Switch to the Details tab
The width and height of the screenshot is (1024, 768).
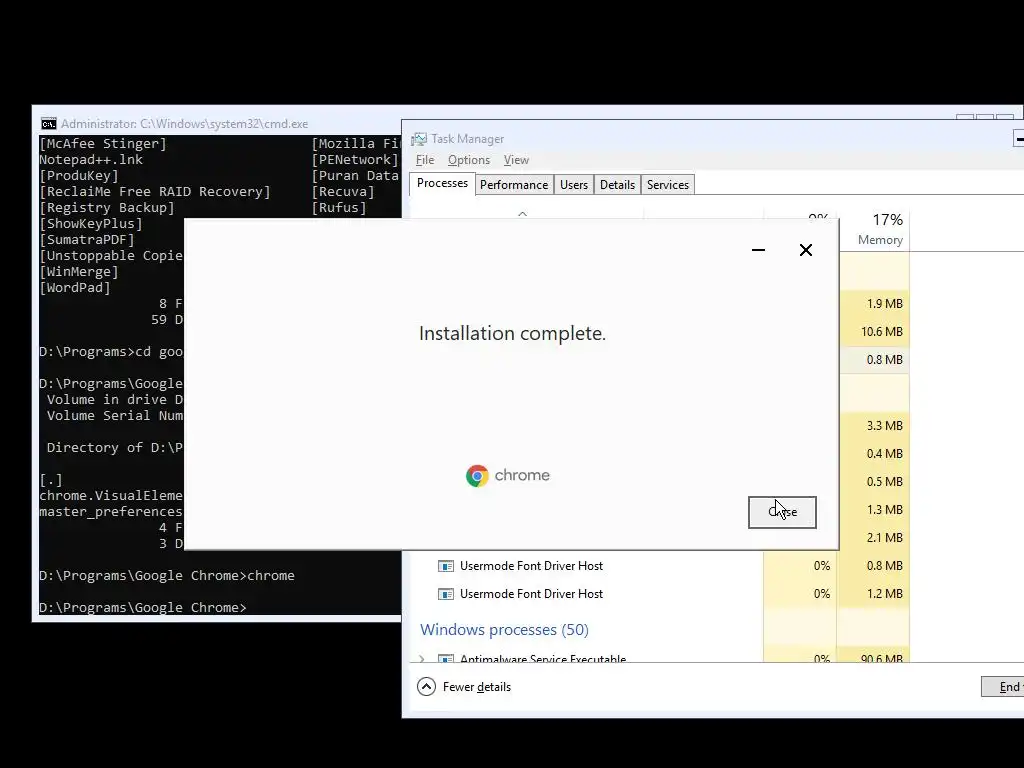pos(617,185)
